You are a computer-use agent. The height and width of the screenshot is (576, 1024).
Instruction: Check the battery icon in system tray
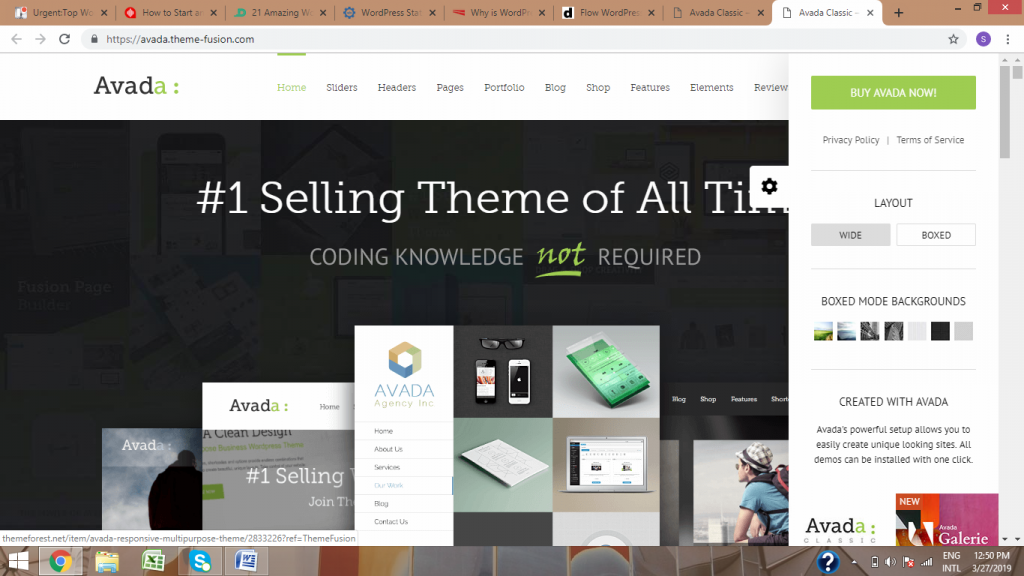(875, 562)
